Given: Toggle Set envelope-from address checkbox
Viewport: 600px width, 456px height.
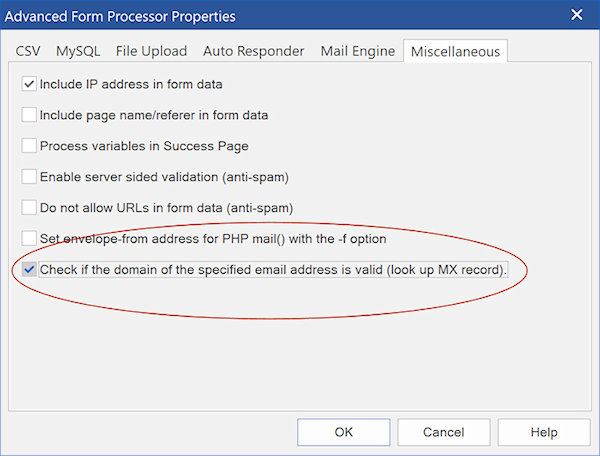Looking at the screenshot, I should [29, 238].
